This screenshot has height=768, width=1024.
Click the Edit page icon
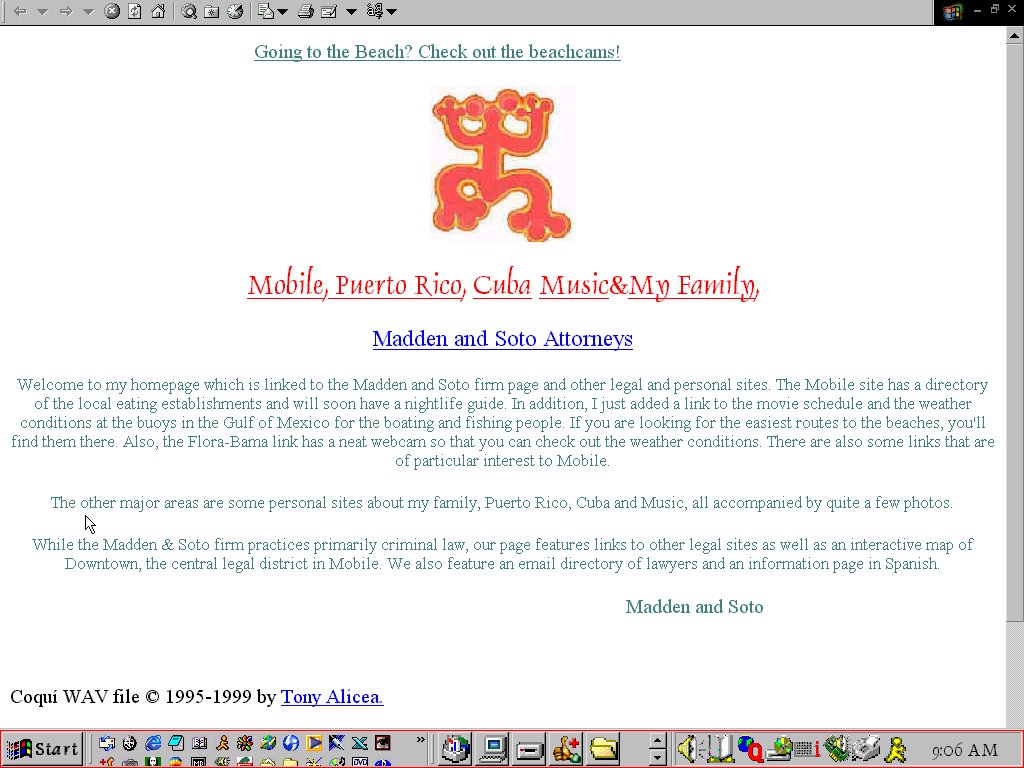click(330, 12)
